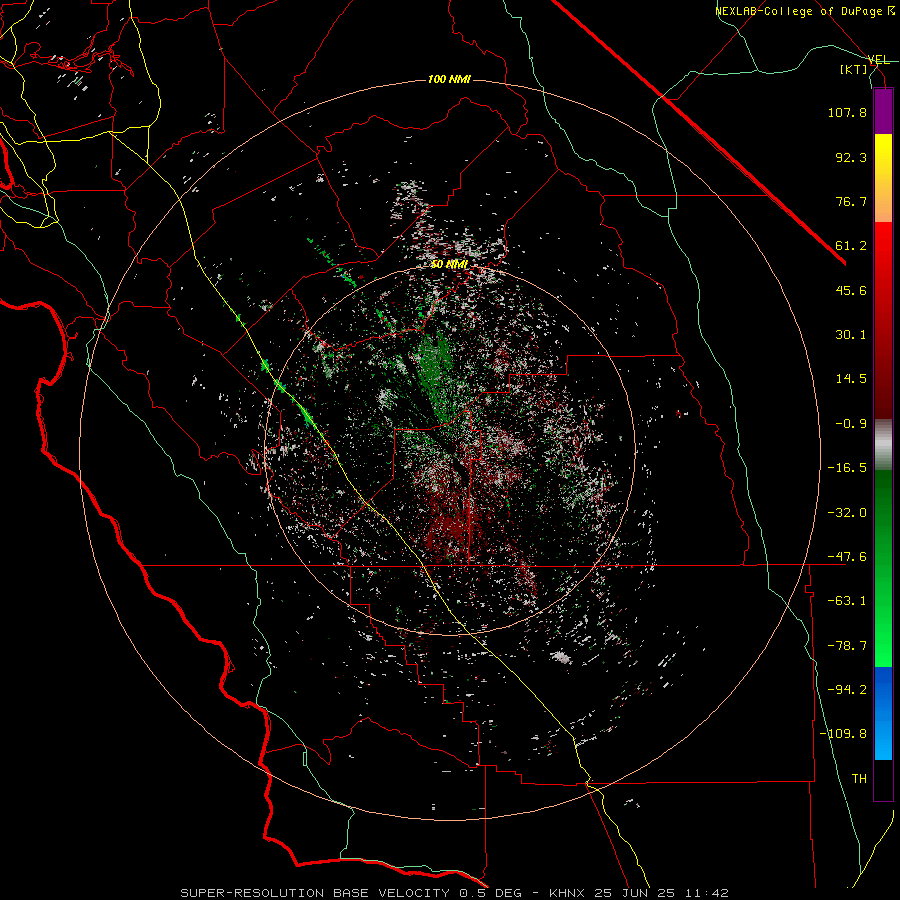The width and height of the screenshot is (900, 900).
Task: Click the 100 NMI range ring label
Action: [x=449, y=79]
